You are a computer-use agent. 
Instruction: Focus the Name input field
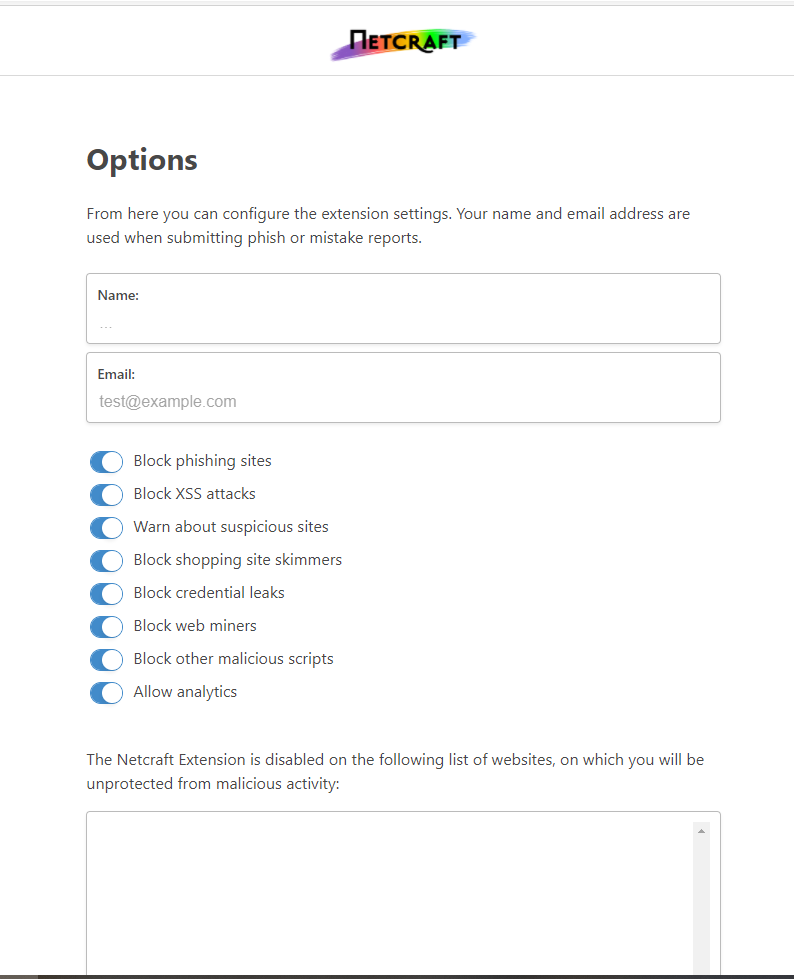[x=403, y=324]
